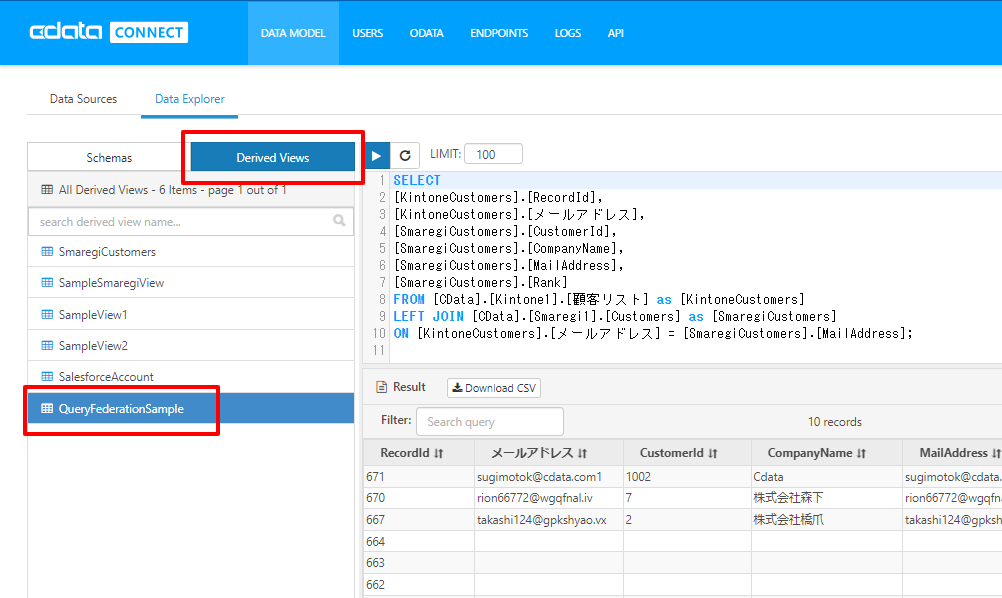This screenshot has height=598, width=1002.
Task: Select the Derived Views tab
Action: (x=273, y=157)
